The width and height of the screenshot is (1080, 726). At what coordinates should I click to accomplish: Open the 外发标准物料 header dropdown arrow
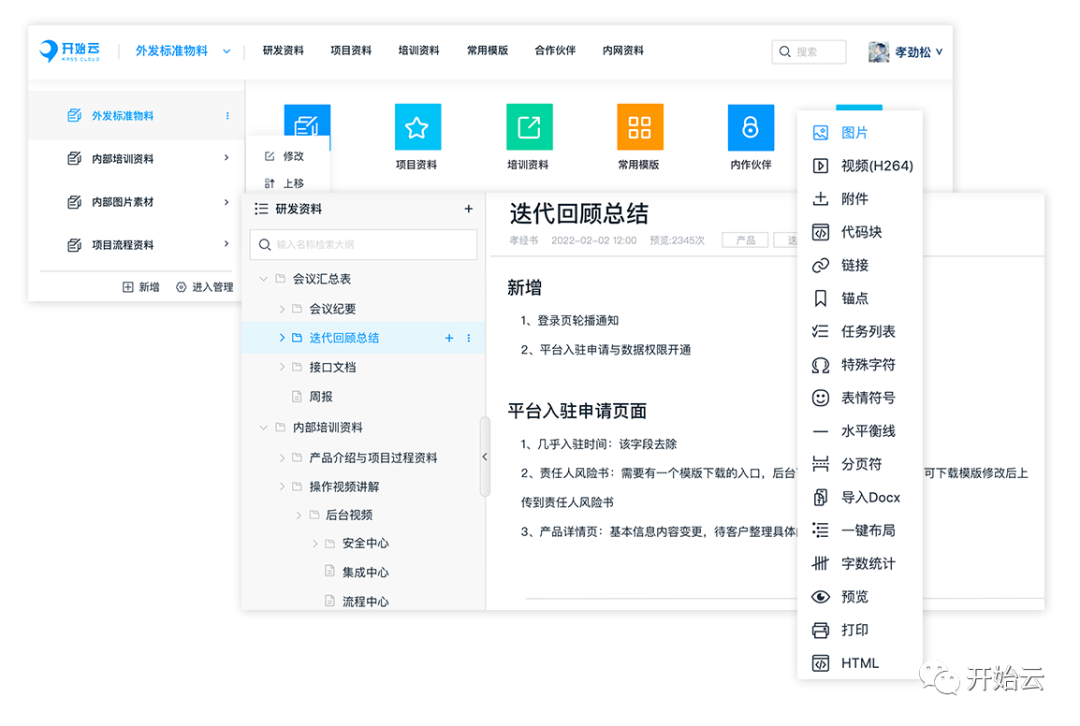pyautogui.click(x=227, y=51)
